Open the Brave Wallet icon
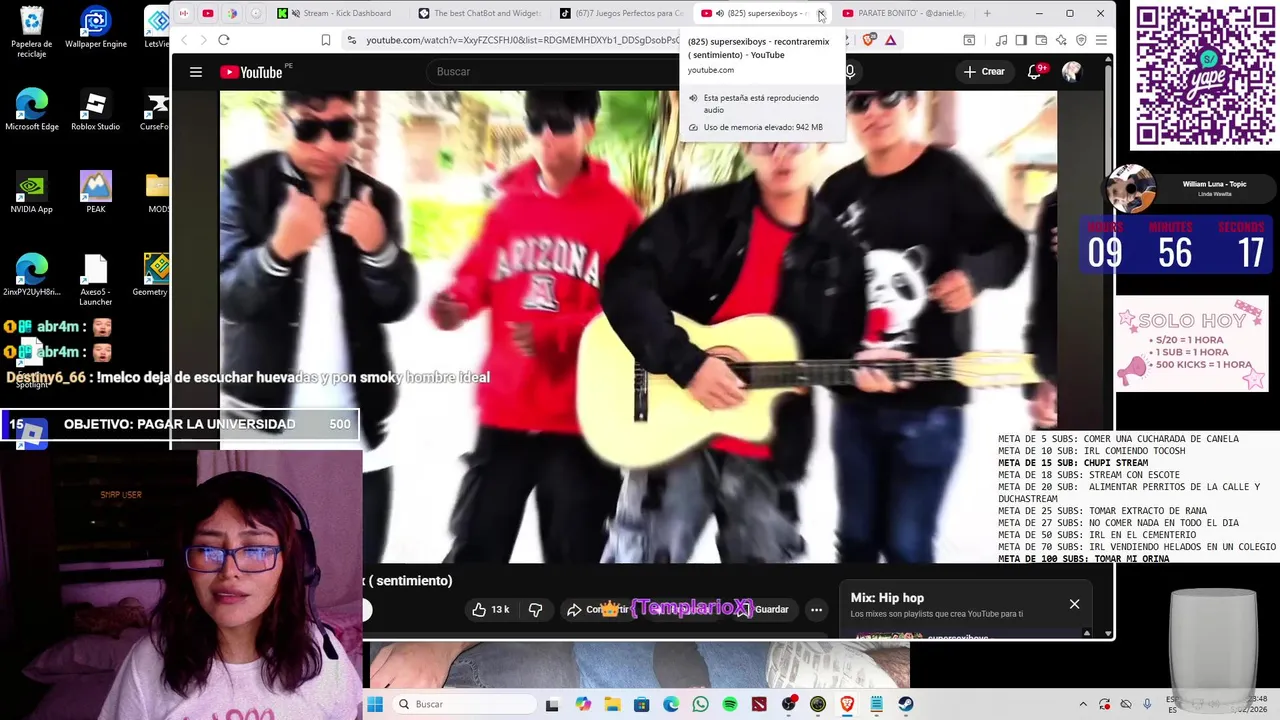This screenshot has width=1280, height=720. pos(1041,40)
